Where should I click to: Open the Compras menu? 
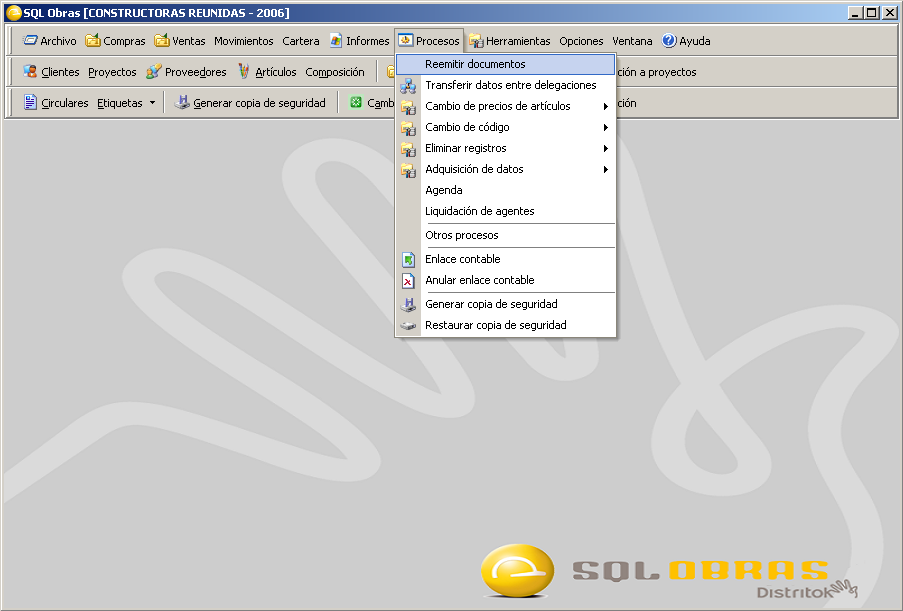coord(115,41)
